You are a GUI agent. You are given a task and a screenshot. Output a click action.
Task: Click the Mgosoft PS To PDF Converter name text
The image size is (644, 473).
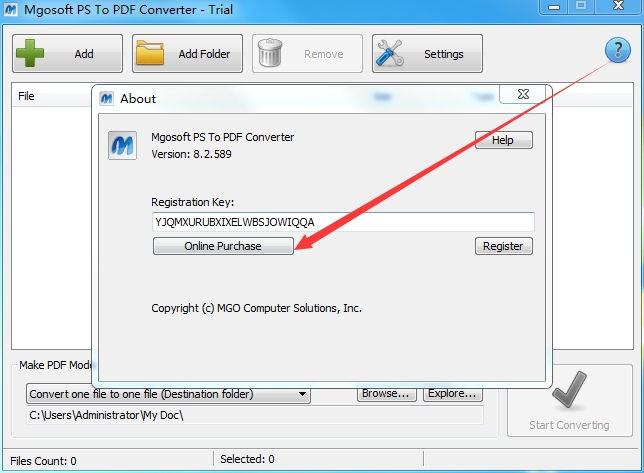tap(223, 137)
